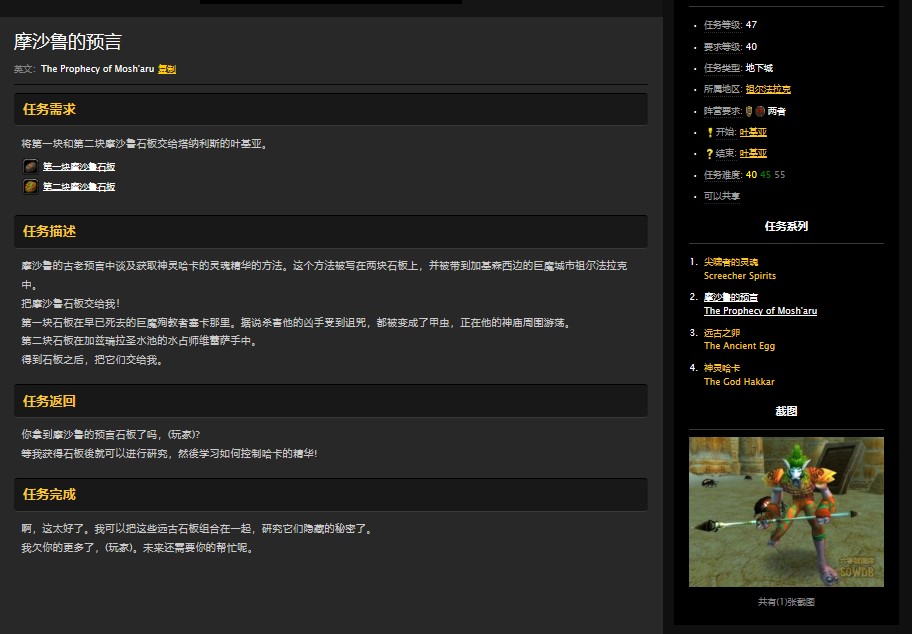This screenshot has width=912, height=634.
Task: Click 复制 to copy the English quest name
Action: click(x=162, y=70)
